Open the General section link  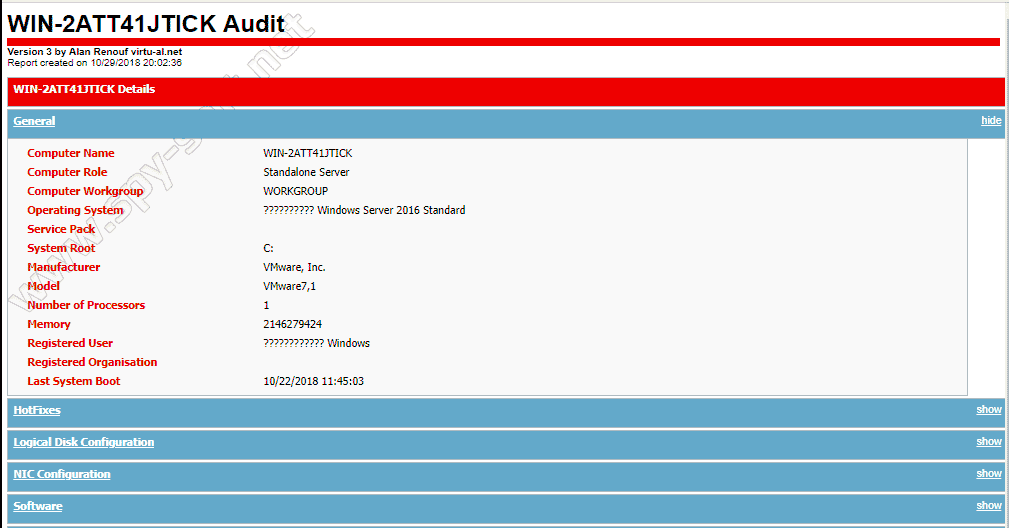[34, 121]
